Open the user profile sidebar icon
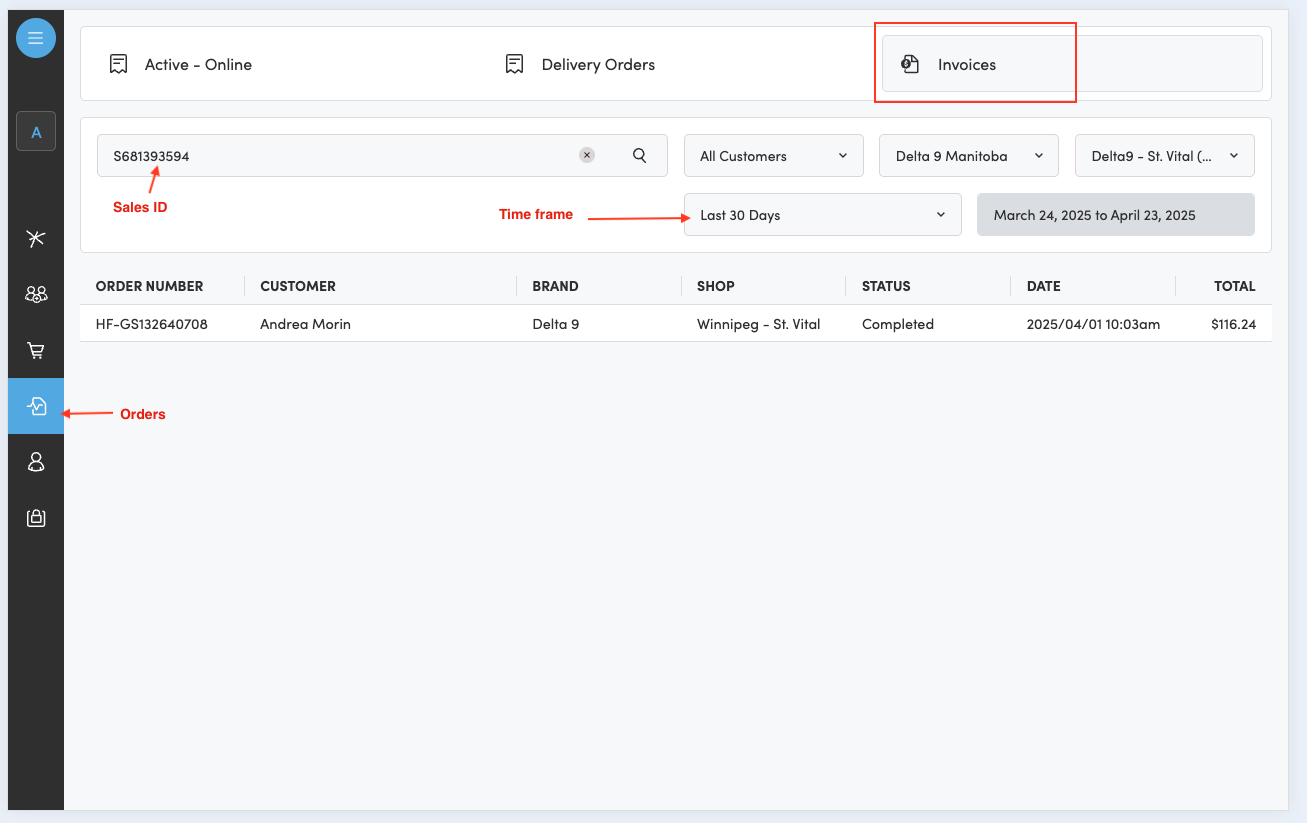 [36, 462]
